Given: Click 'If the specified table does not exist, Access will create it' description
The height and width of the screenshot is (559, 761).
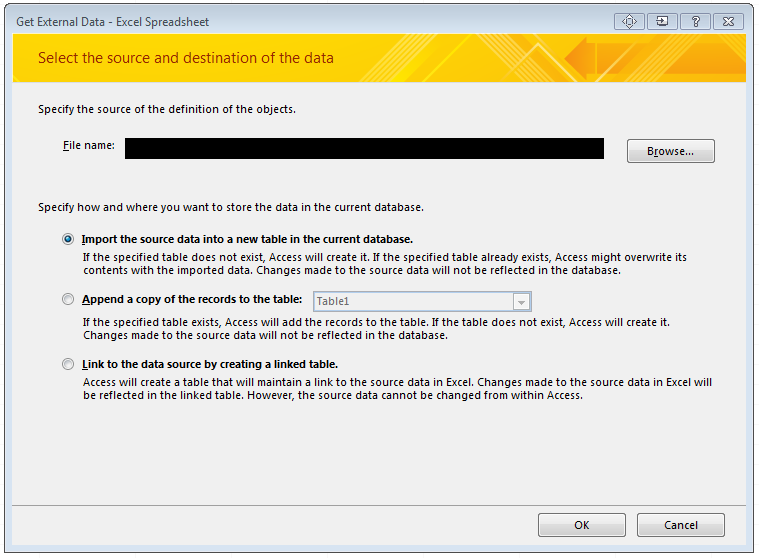Looking at the screenshot, I should point(385,263).
